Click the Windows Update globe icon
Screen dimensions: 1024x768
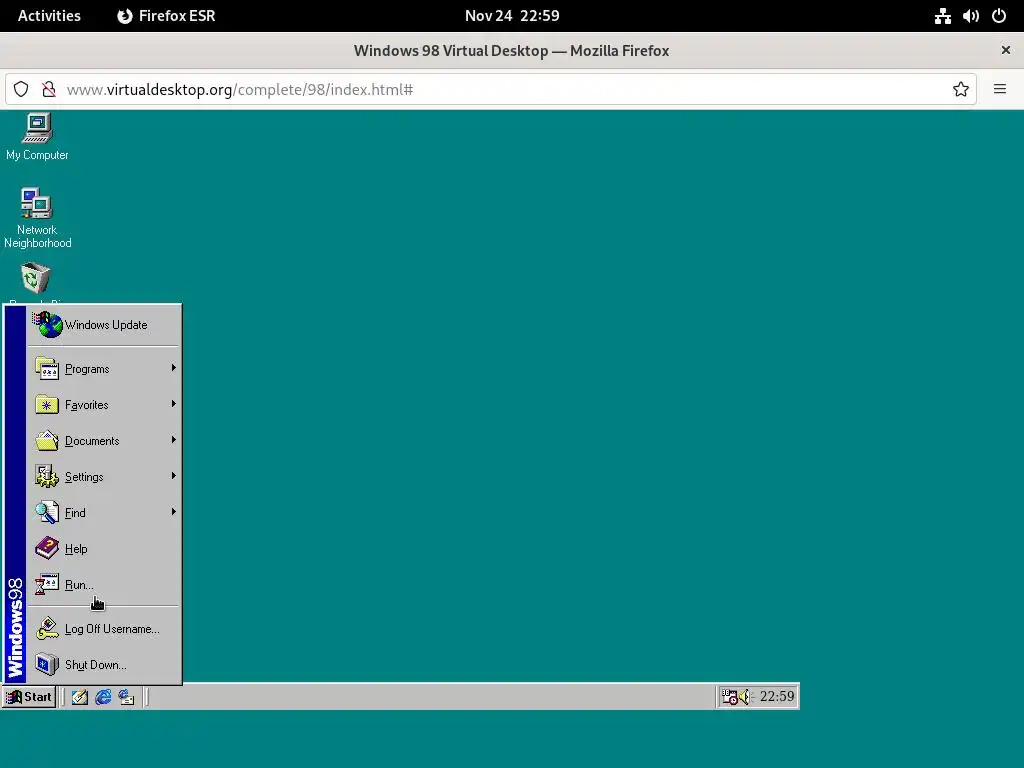pos(48,325)
